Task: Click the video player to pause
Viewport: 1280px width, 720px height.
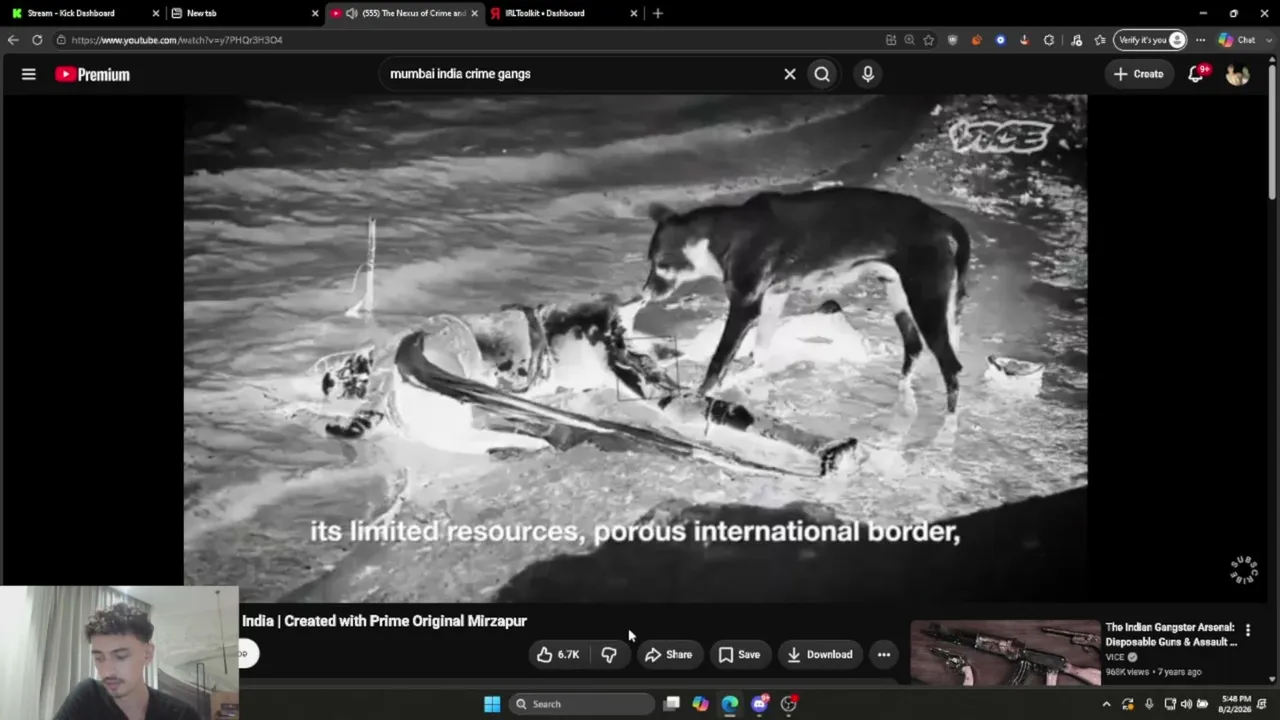Action: [635, 348]
